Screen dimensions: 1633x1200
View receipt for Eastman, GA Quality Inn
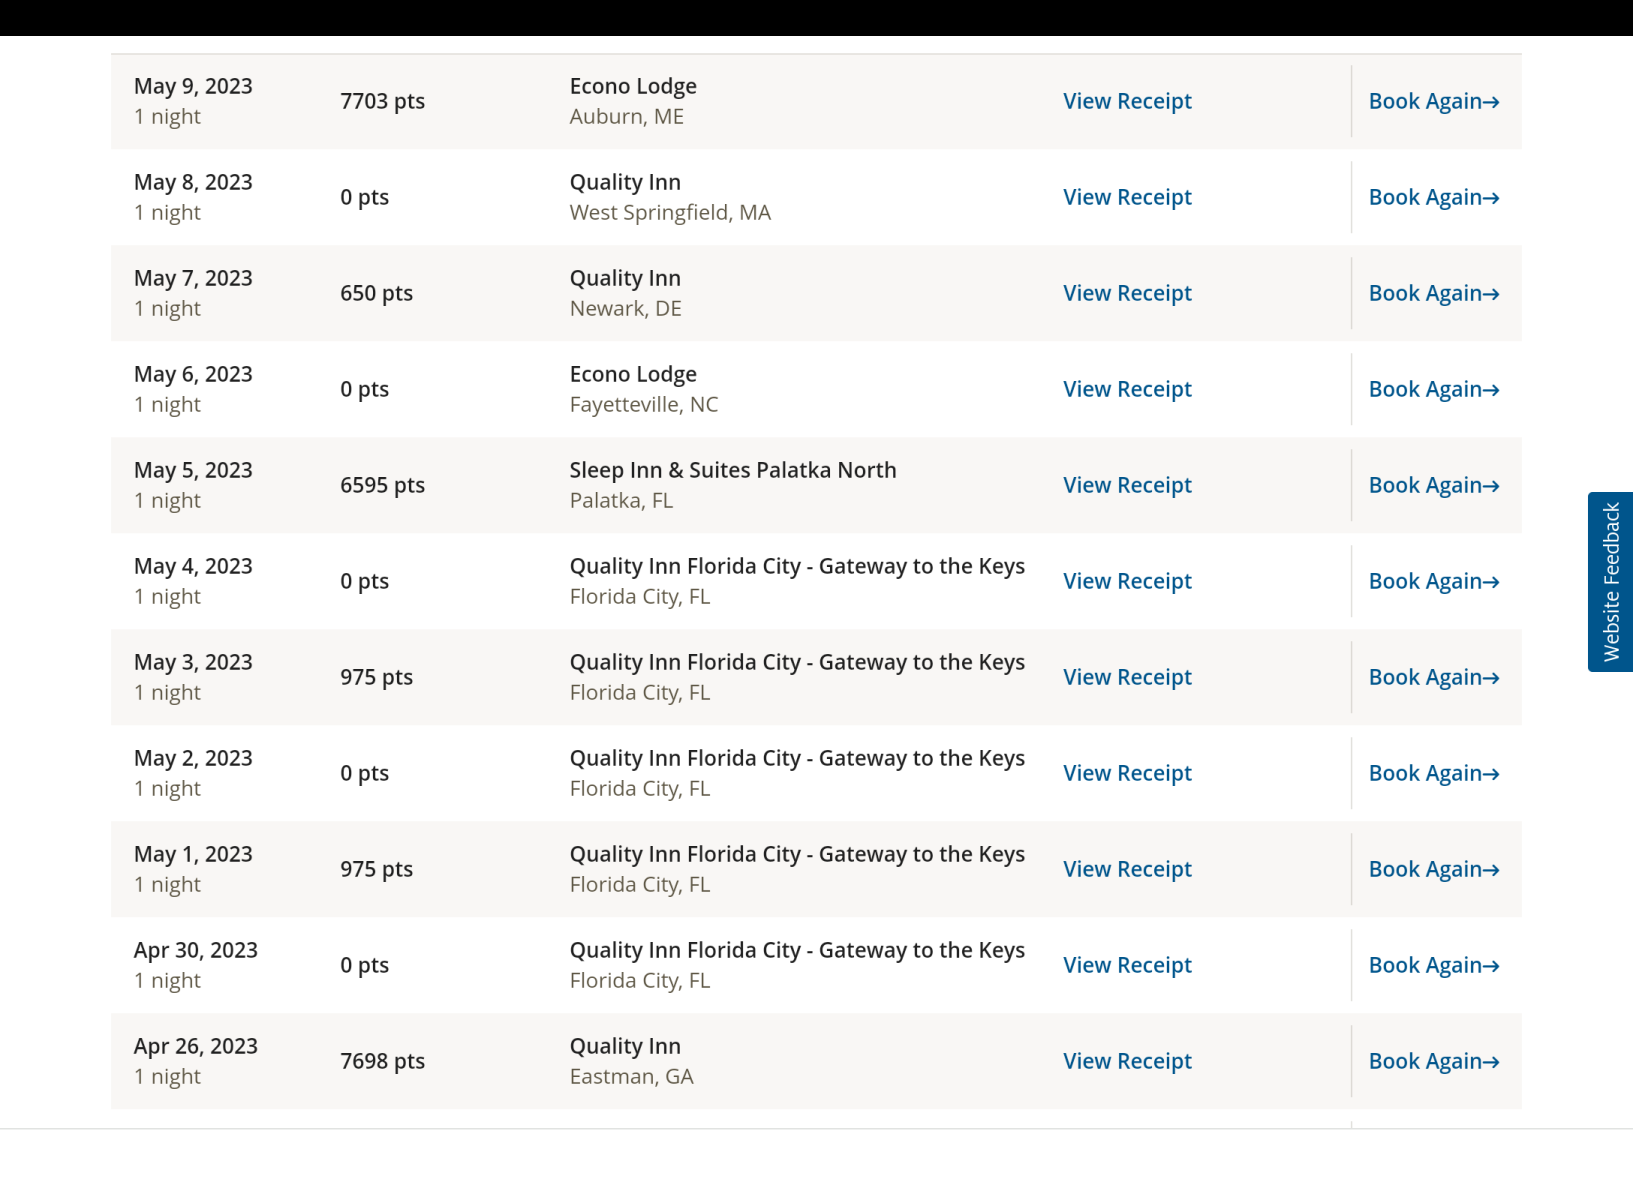1127,1061
